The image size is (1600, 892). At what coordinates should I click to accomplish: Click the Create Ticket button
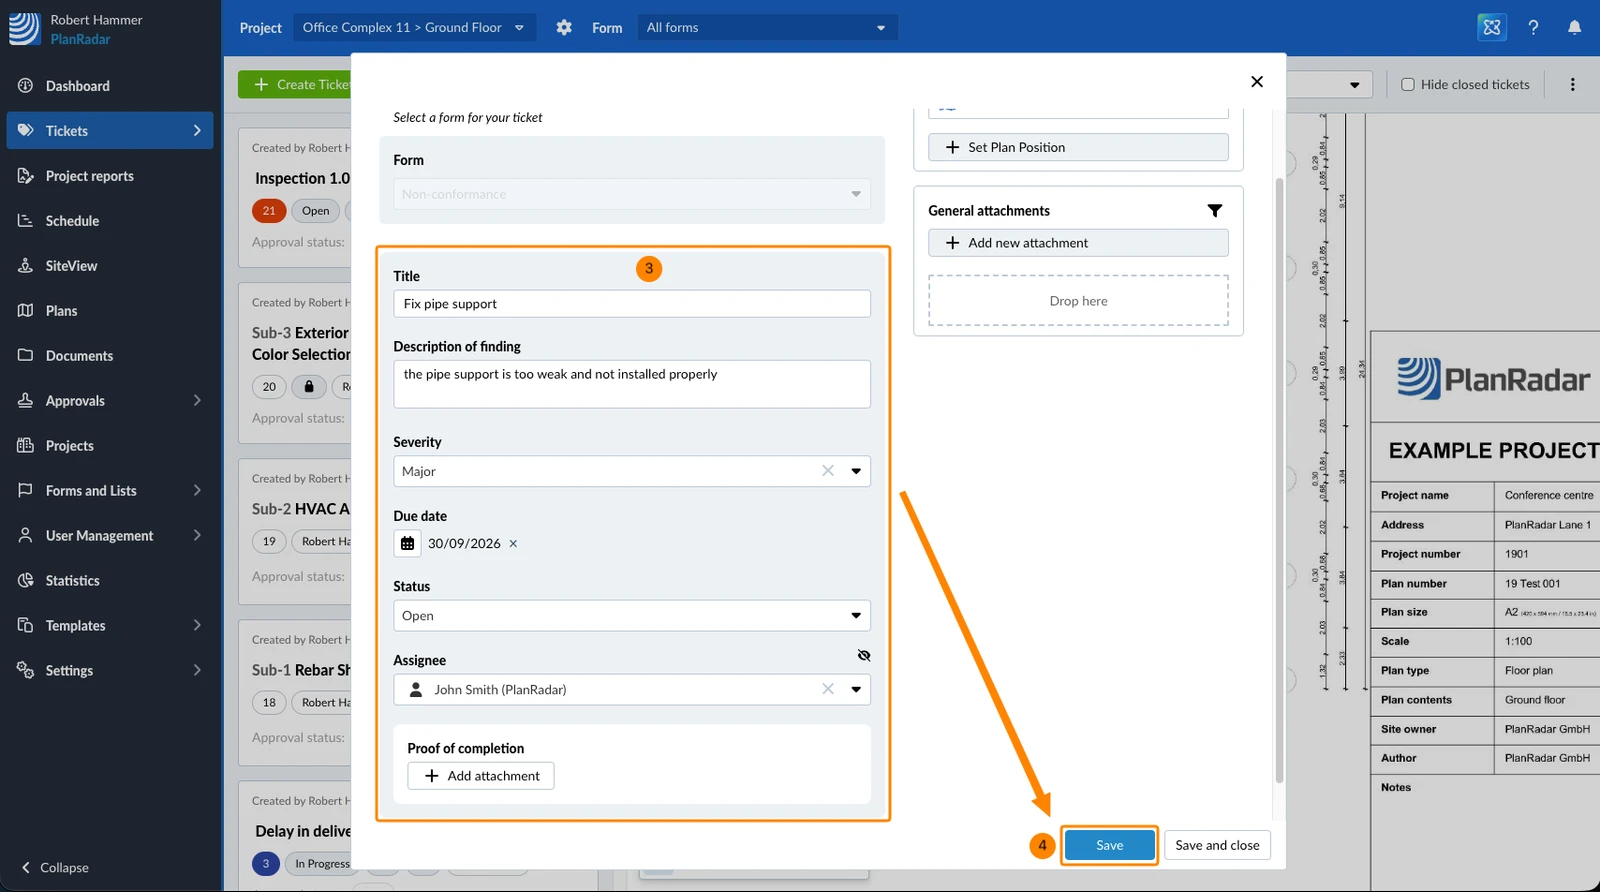[296, 85]
